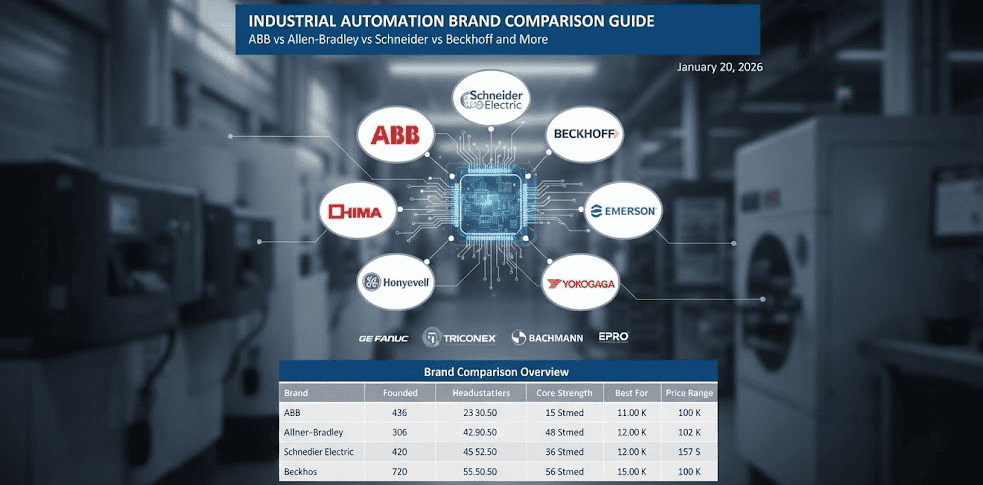The height and width of the screenshot is (485, 983).
Task: Click the Beckhoff logo oval
Action: coord(585,135)
